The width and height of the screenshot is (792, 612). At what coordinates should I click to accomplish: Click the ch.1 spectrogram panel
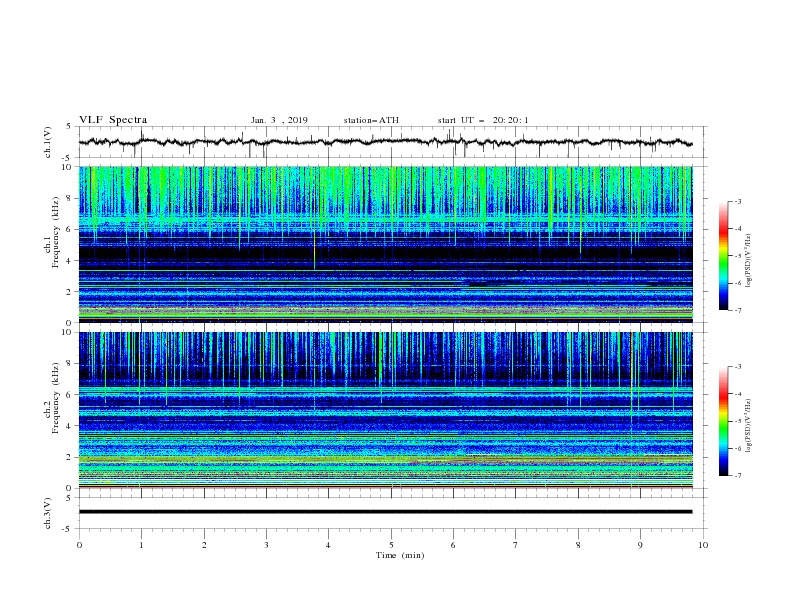coord(386,244)
